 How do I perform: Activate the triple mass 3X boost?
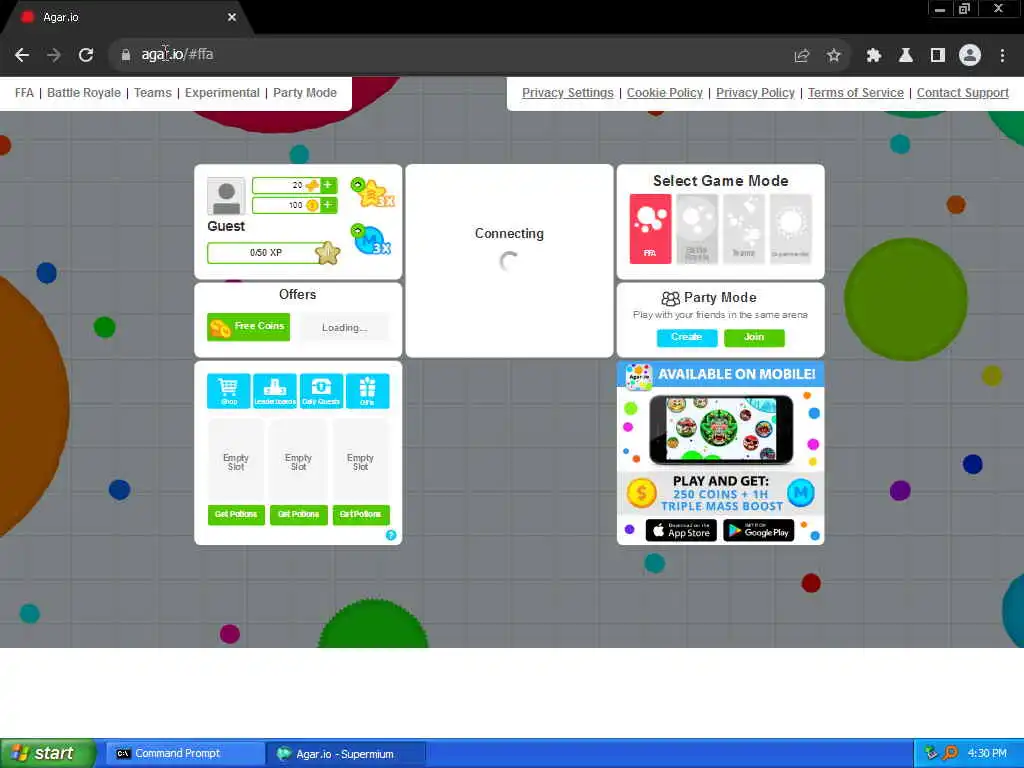(371, 240)
